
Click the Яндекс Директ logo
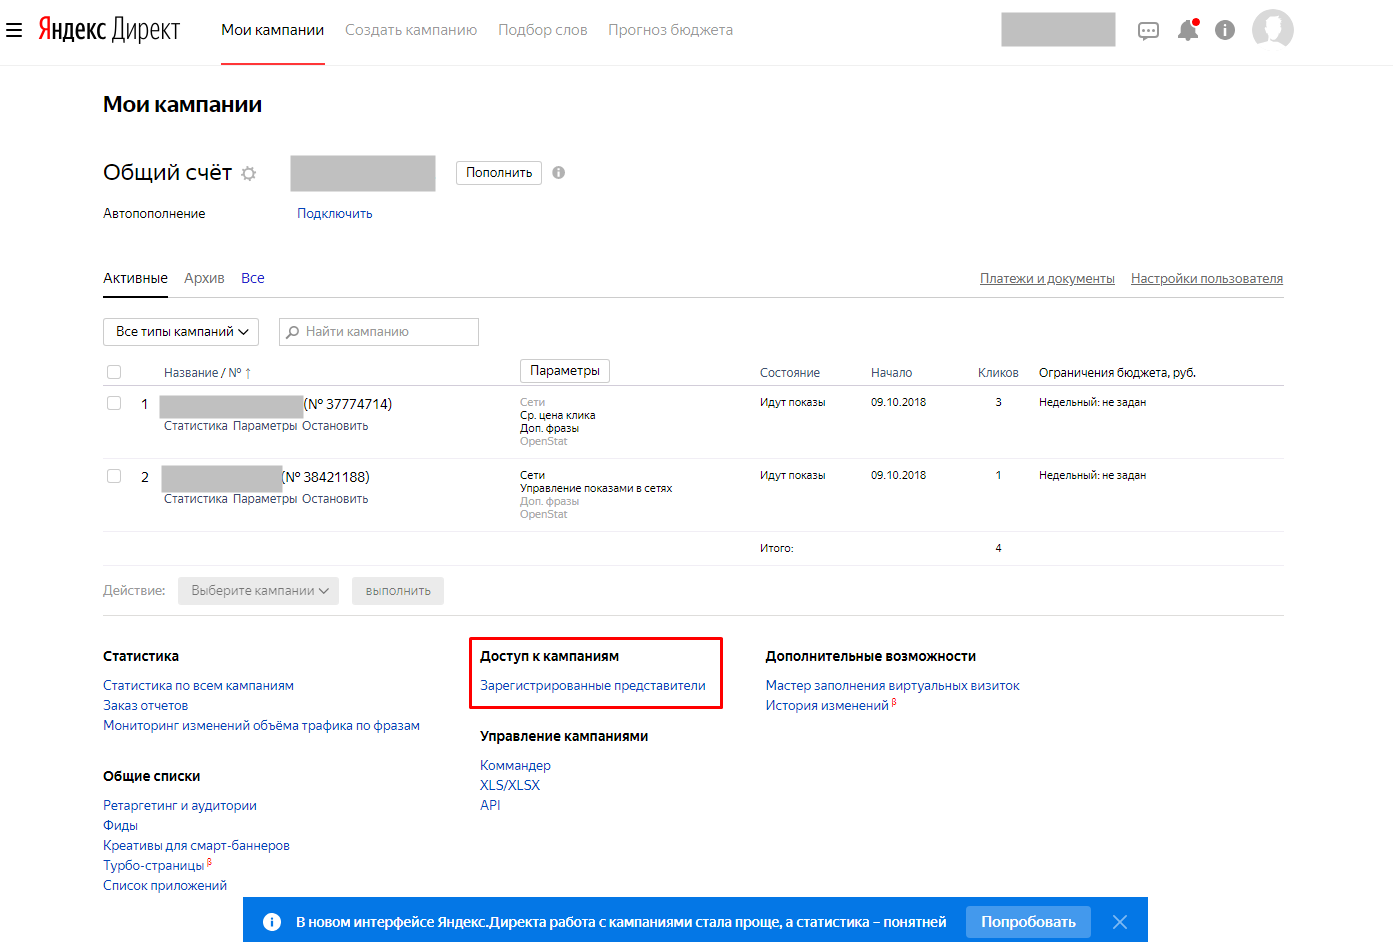109,29
